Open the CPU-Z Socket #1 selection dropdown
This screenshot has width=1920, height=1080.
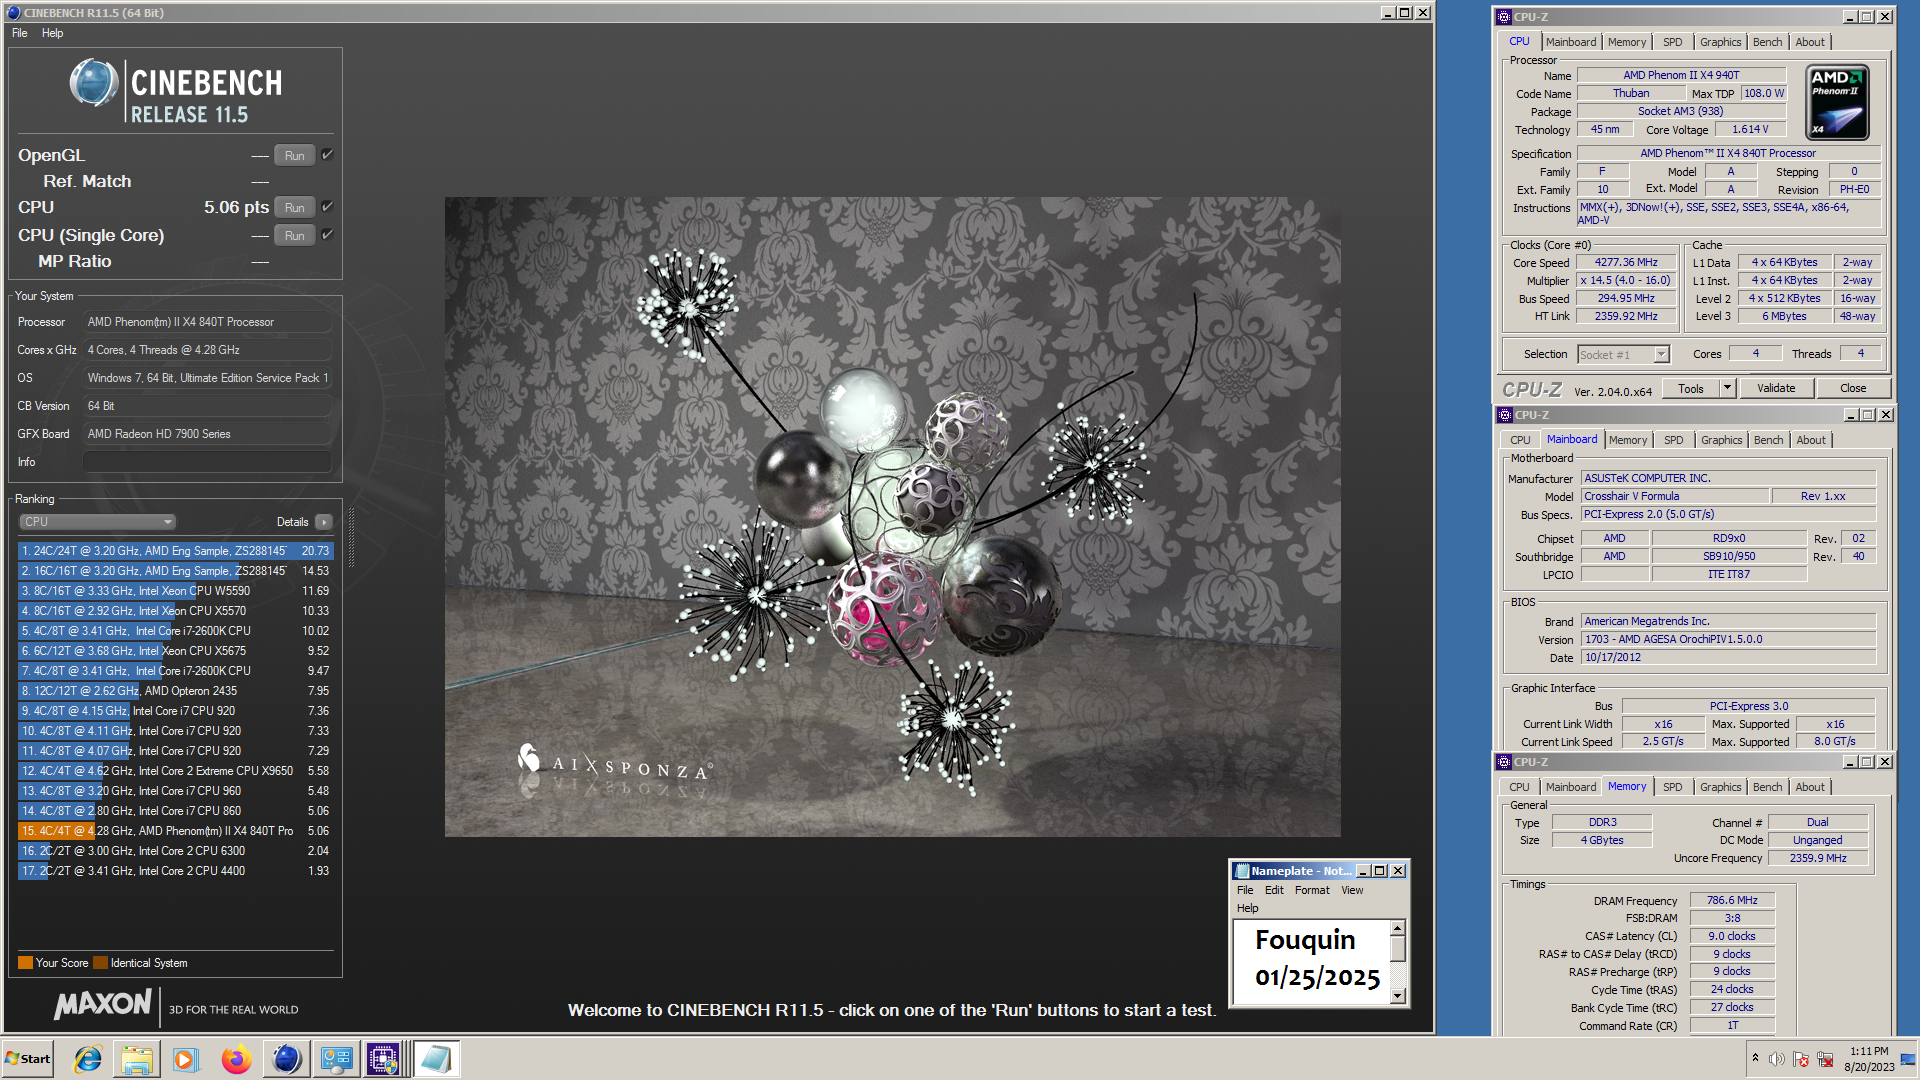coord(1624,354)
